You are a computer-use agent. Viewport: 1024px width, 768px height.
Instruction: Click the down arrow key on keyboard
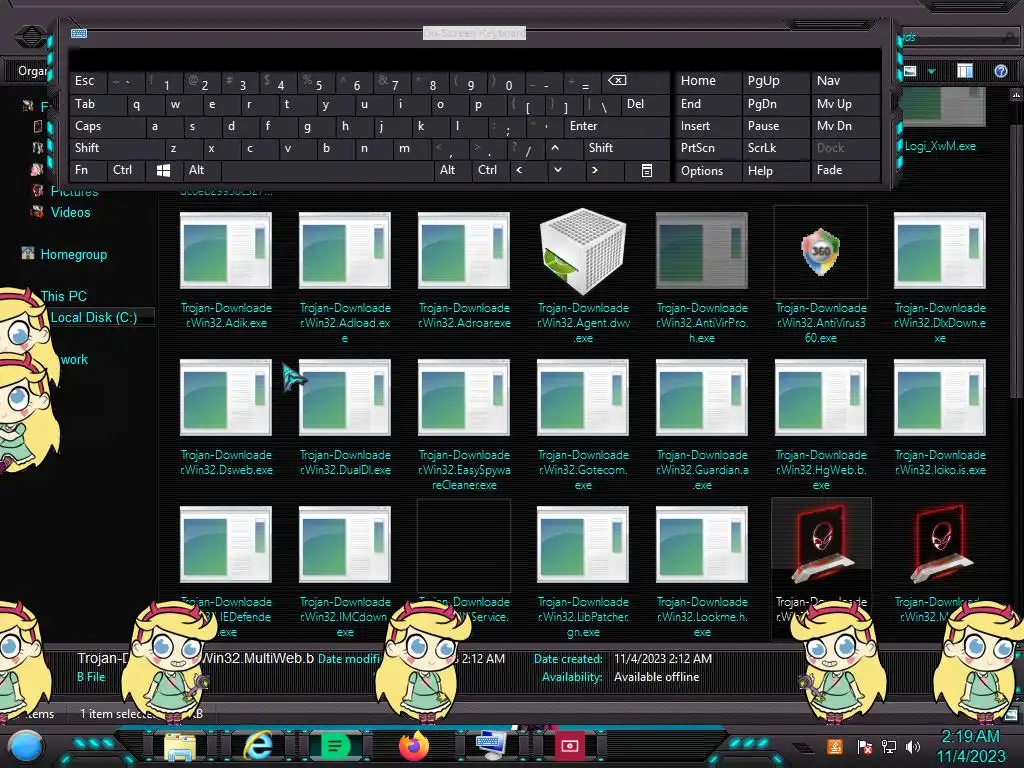coord(558,170)
